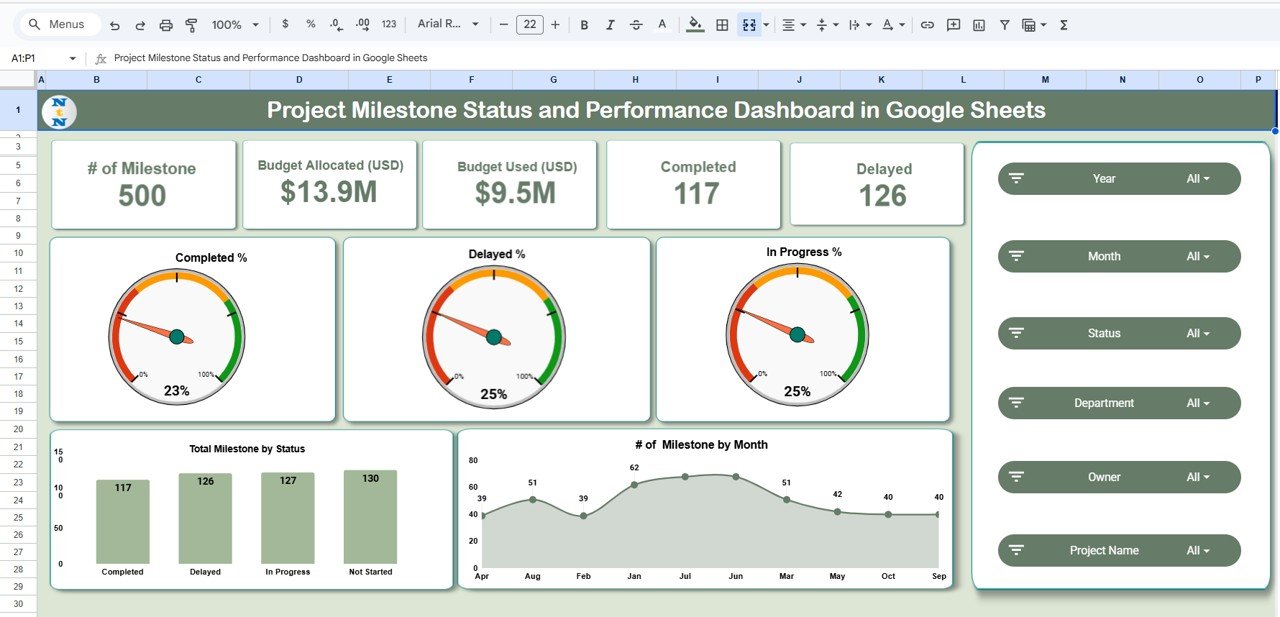This screenshot has width=1280, height=617.
Task: Open the fill color picker
Action: (x=694, y=24)
